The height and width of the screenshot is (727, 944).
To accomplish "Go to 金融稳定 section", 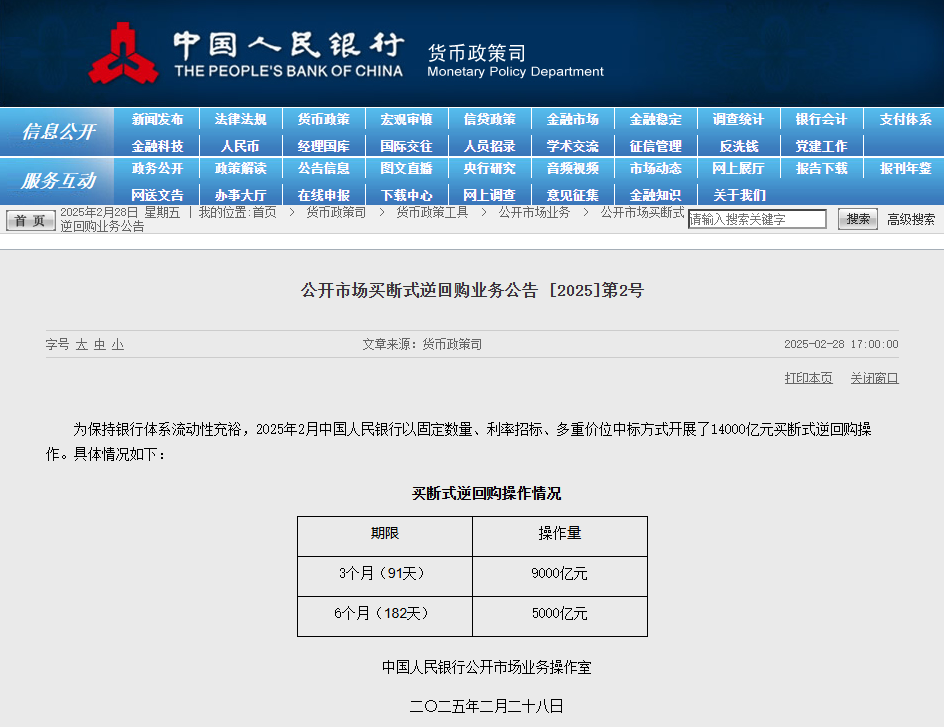I will point(656,119).
